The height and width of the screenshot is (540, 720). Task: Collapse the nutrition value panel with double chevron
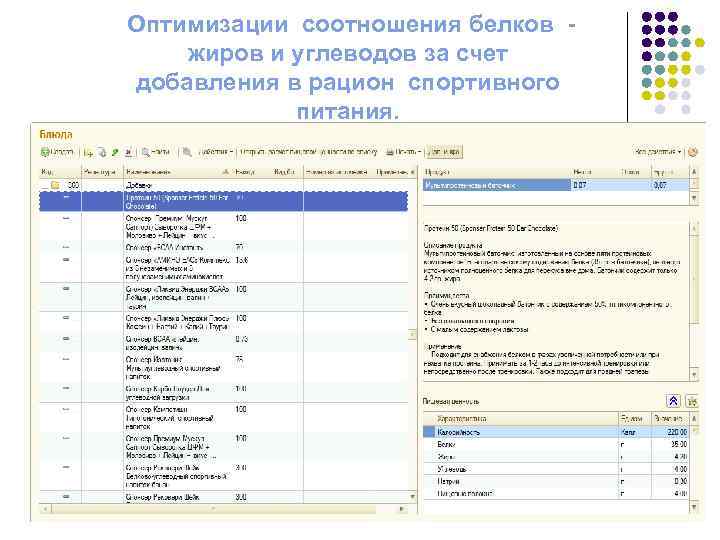coord(673,401)
